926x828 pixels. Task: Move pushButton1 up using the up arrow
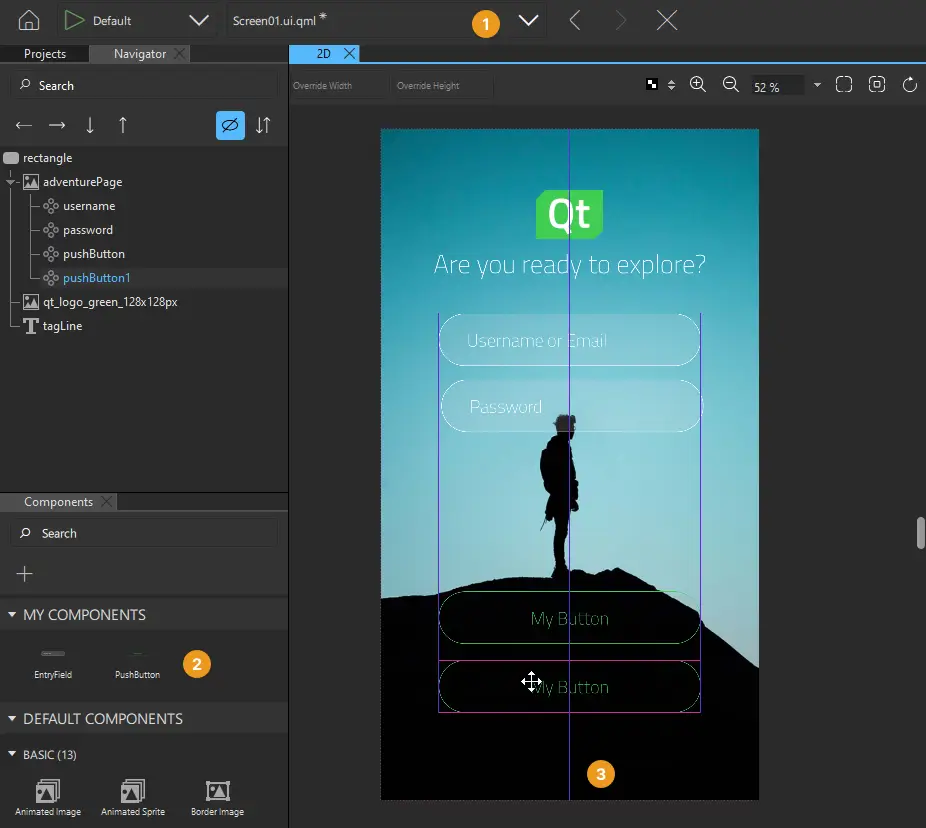[x=121, y=125]
